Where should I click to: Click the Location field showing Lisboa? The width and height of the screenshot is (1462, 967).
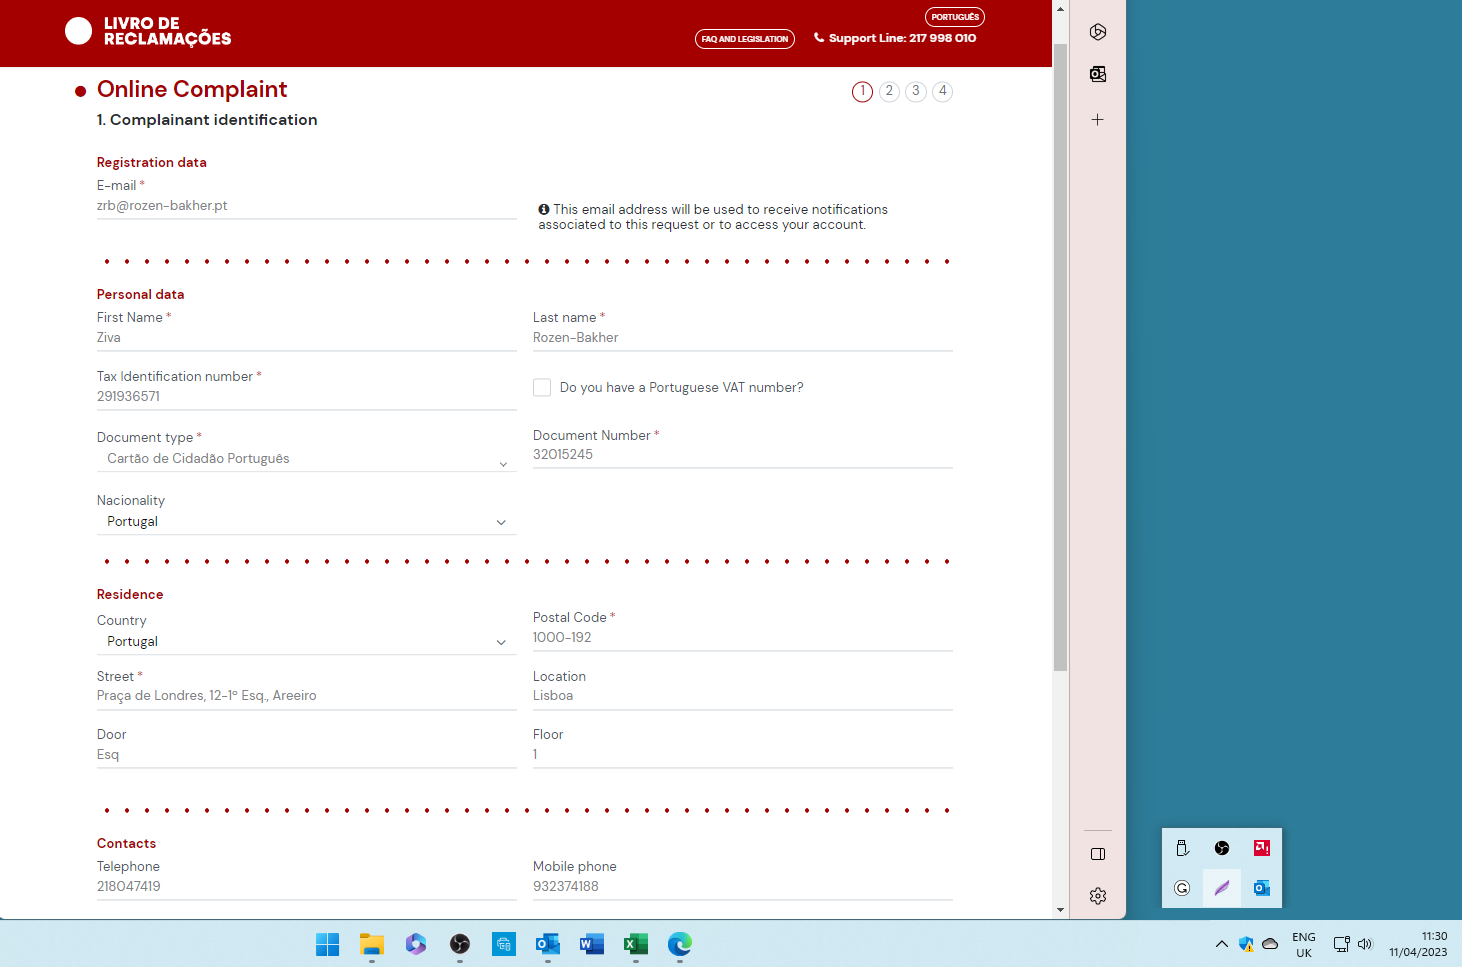point(743,696)
